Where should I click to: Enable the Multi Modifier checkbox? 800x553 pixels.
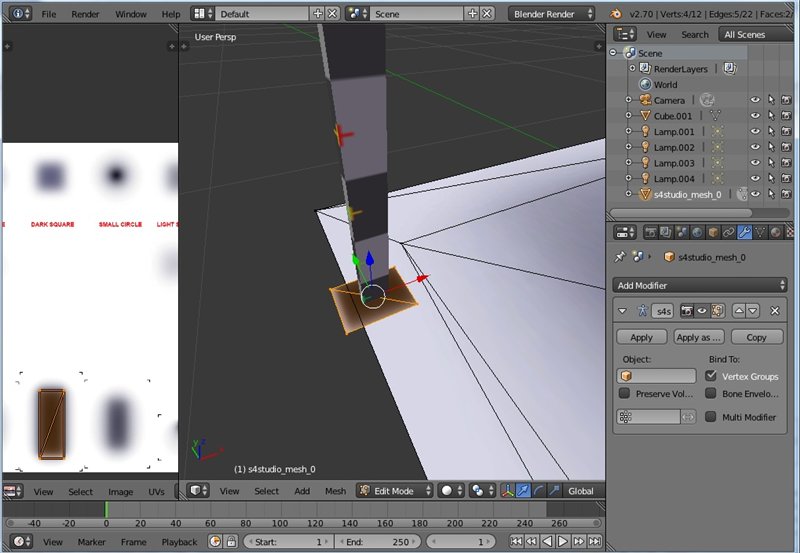pos(711,417)
